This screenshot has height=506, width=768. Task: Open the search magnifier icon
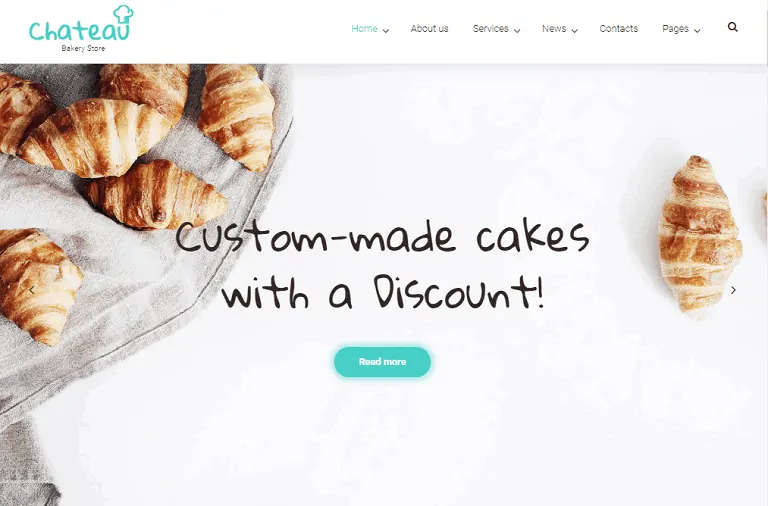732,27
